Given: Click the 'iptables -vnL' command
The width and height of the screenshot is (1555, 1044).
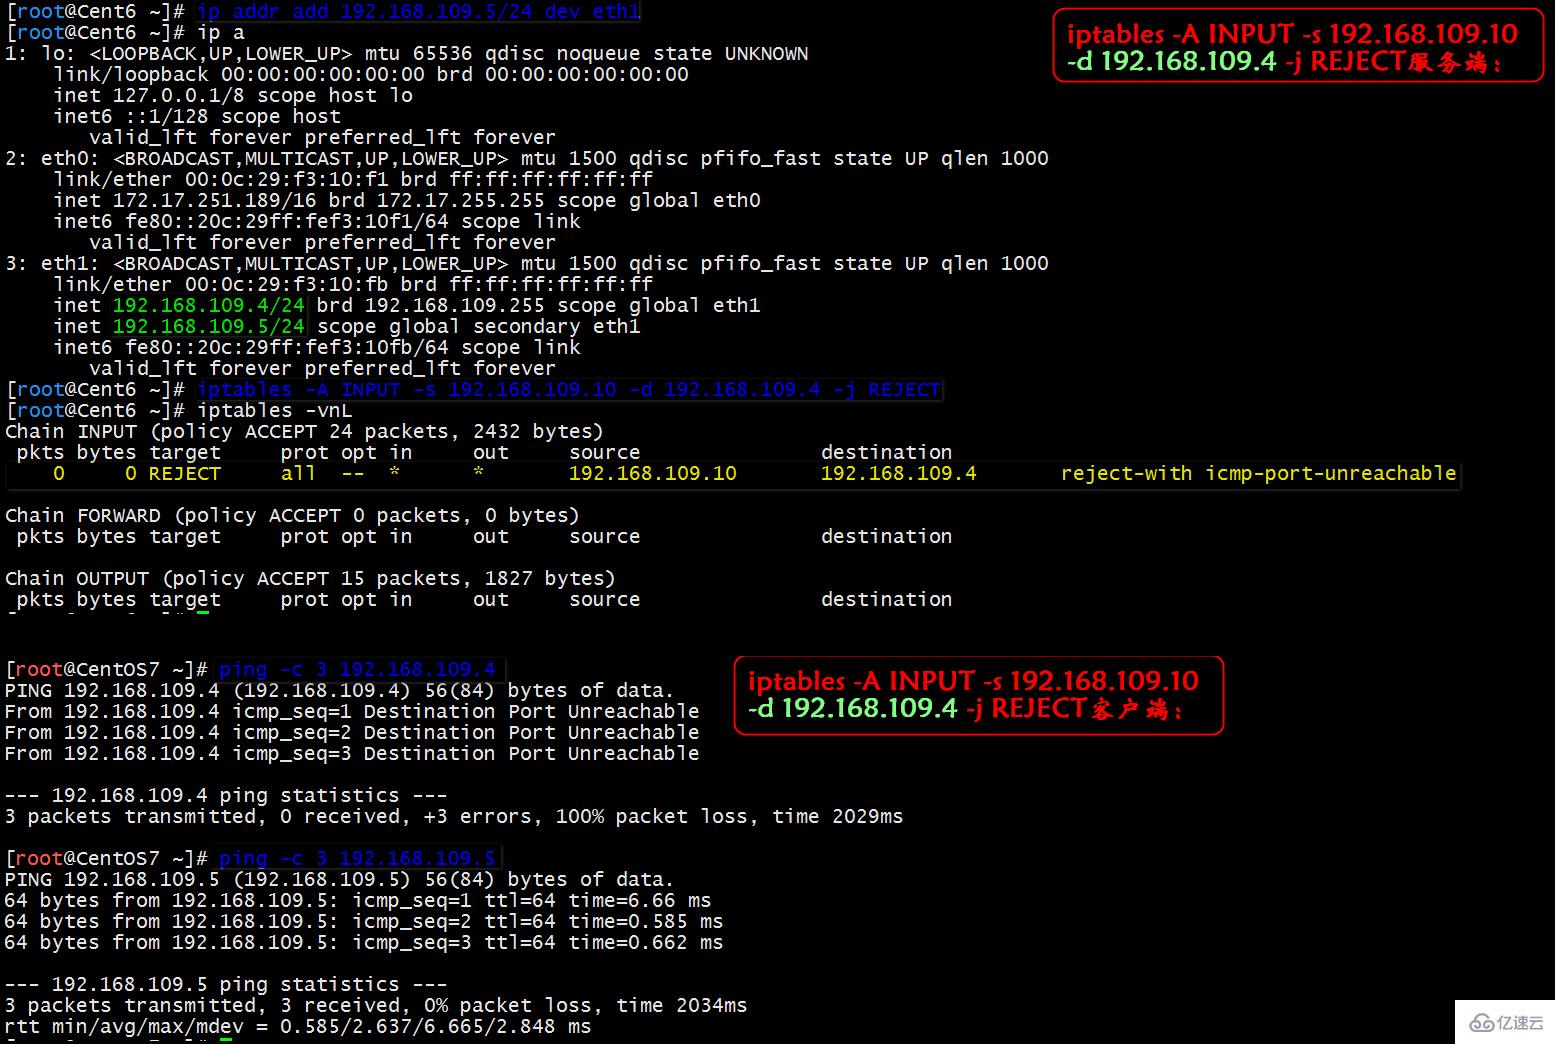Looking at the screenshot, I should click(275, 410).
